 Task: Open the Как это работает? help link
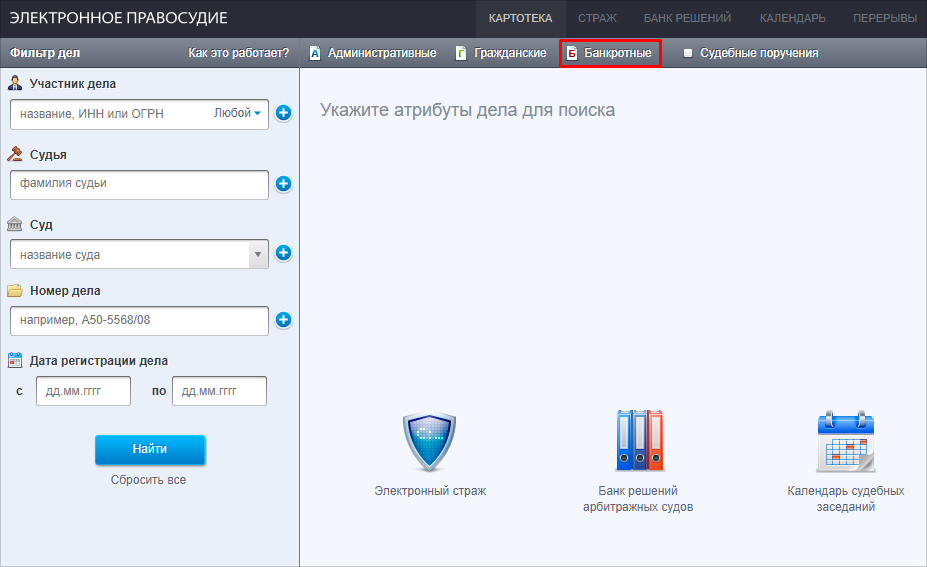238,53
